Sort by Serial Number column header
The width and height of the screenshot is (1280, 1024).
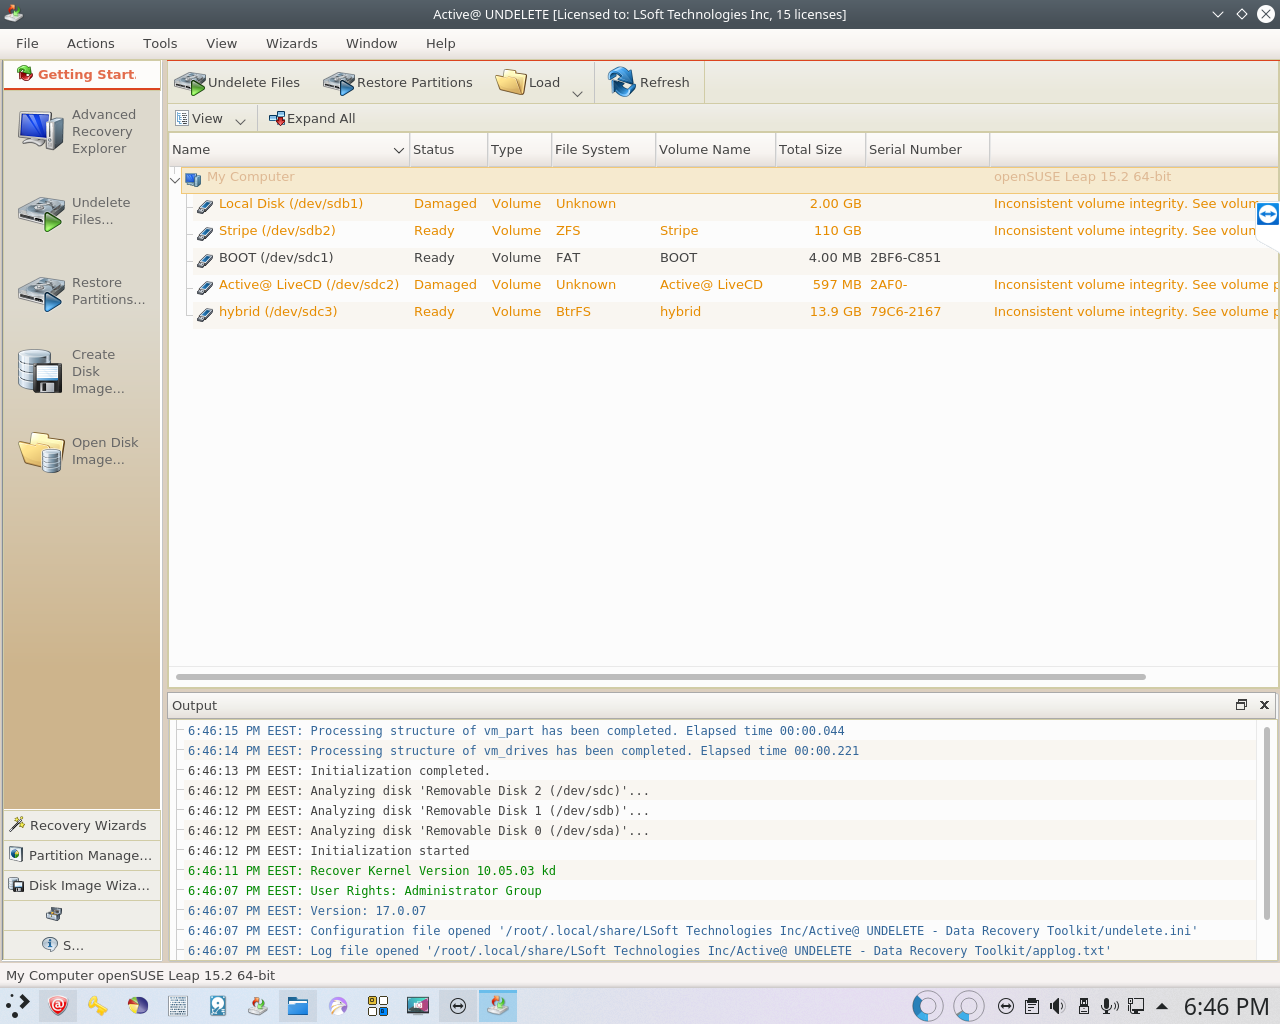pos(927,149)
